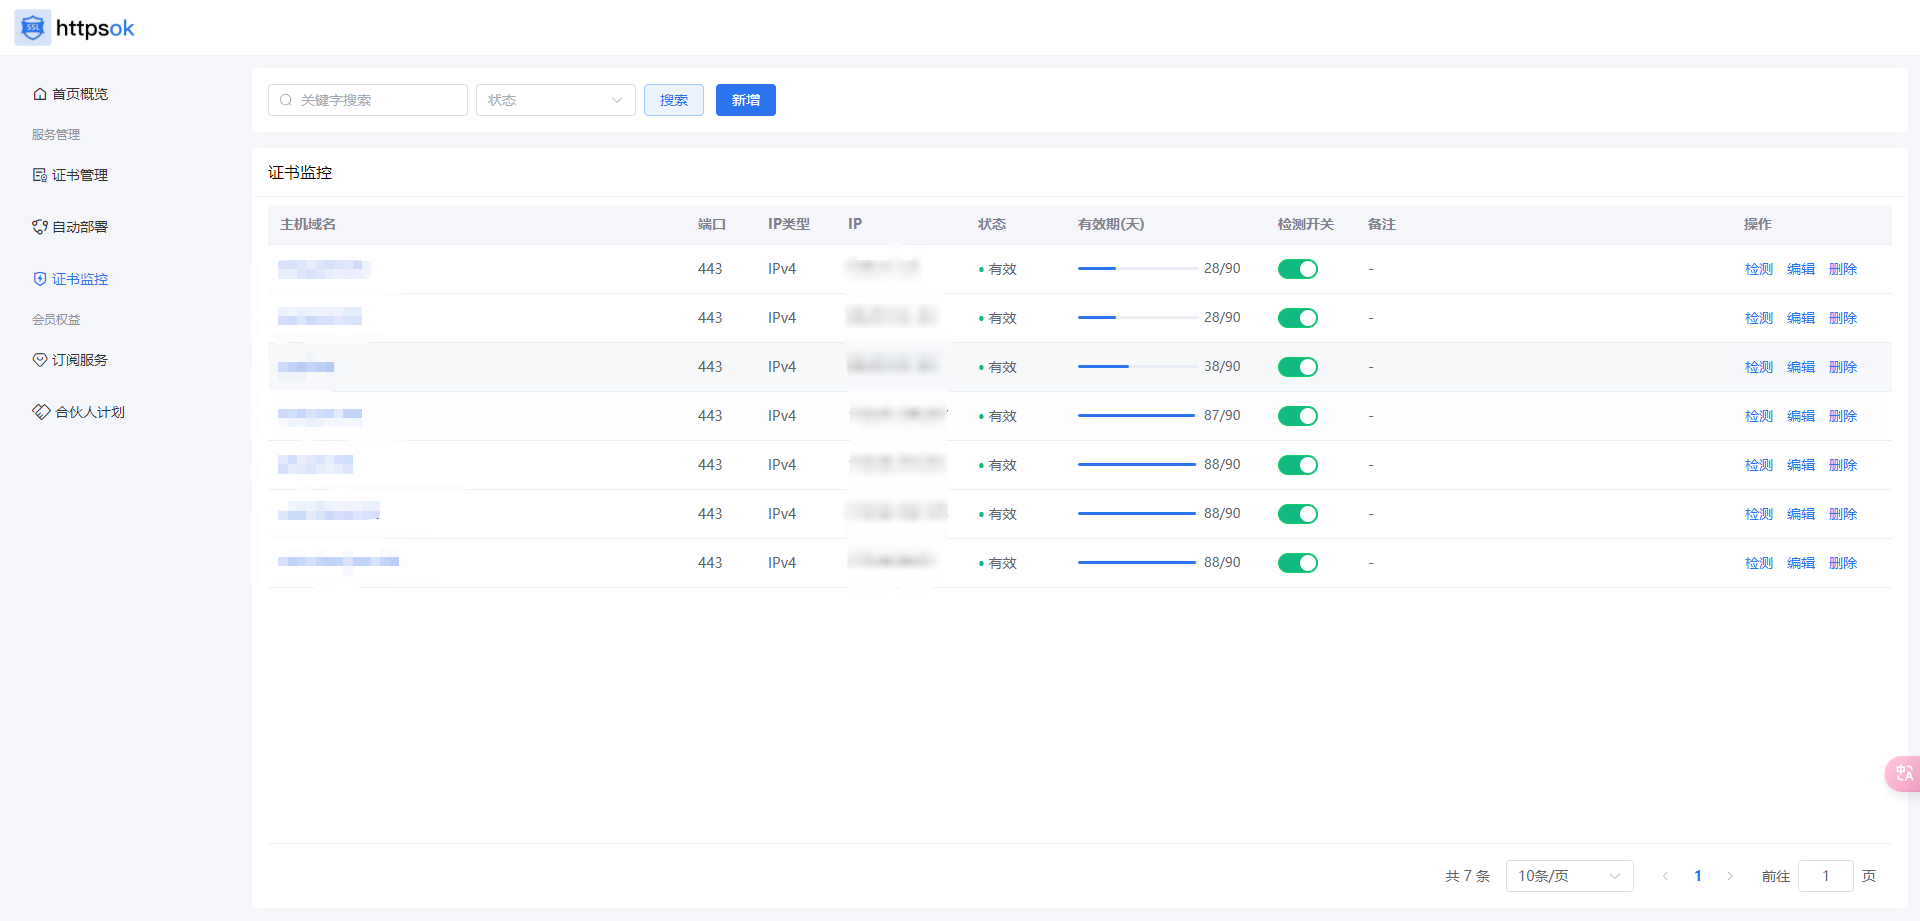Click 检测 in the first 28/90 row
1920x921 pixels.
click(1759, 269)
